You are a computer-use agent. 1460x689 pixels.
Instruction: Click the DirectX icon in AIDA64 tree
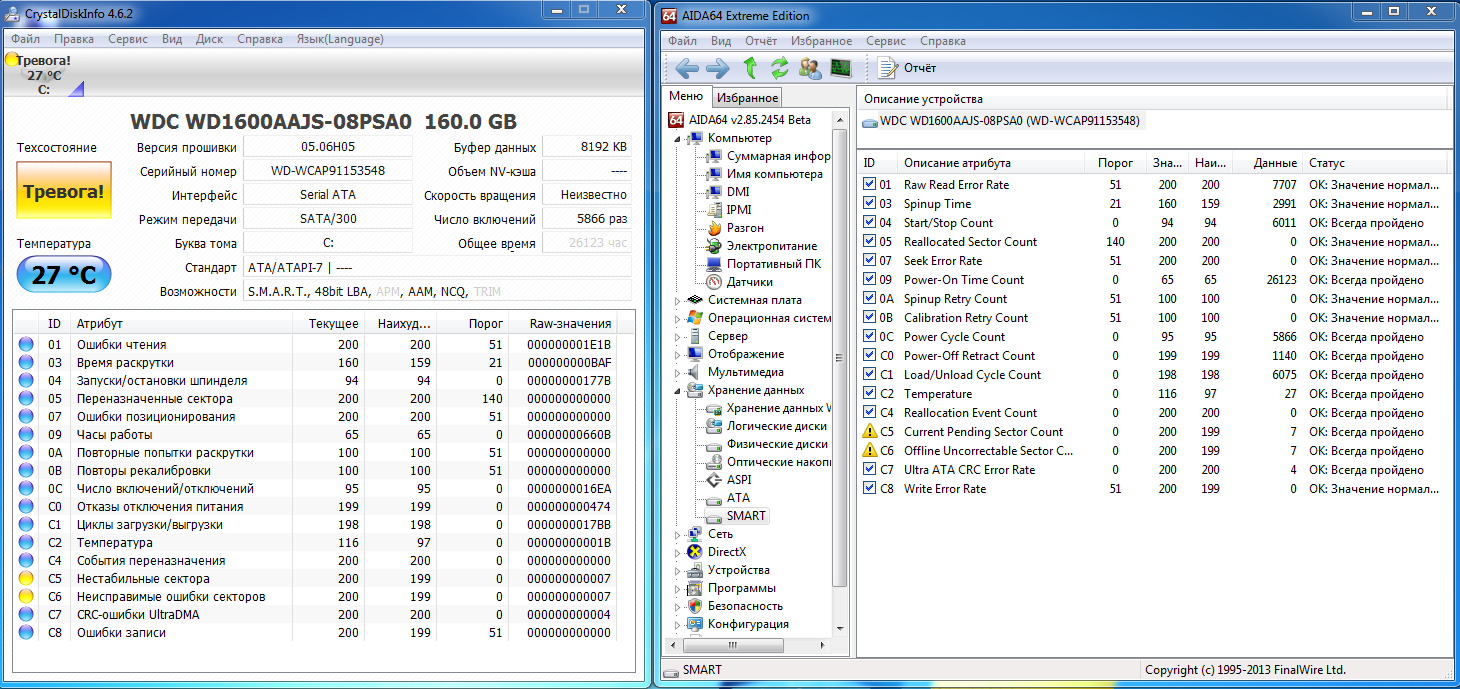point(695,552)
